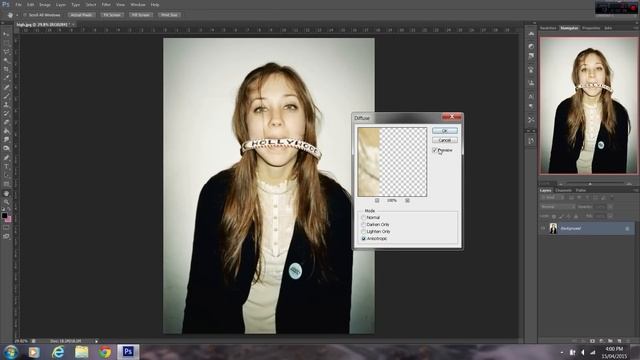The height and width of the screenshot is (360, 640).
Task: Open the Filter menu
Action: coord(106,5)
